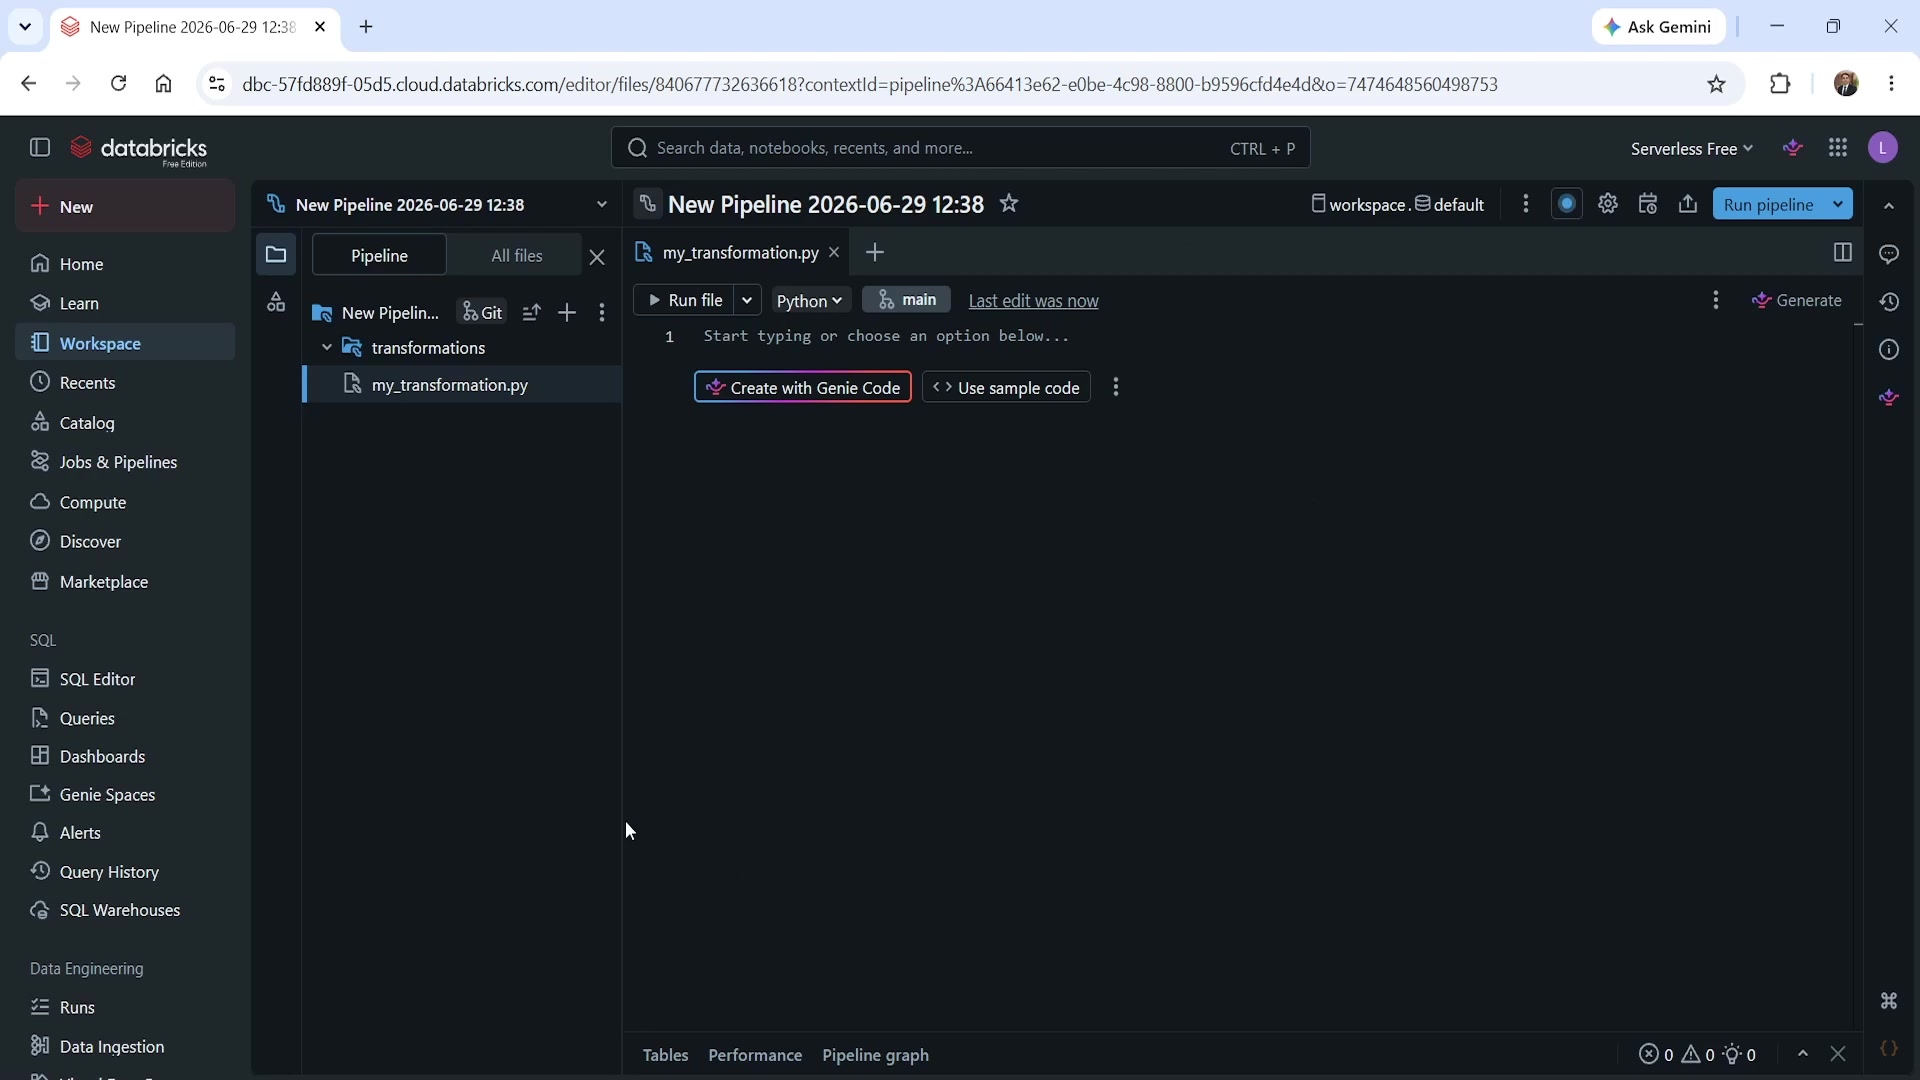Click Ask Gemini in browser toolbar
Image resolution: width=1920 pixels, height=1080 pixels.
(1658, 27)
